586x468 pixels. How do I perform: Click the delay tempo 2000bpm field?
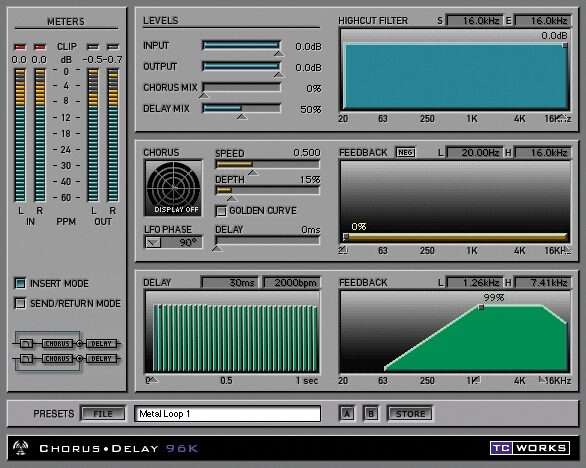click(292, 282)
